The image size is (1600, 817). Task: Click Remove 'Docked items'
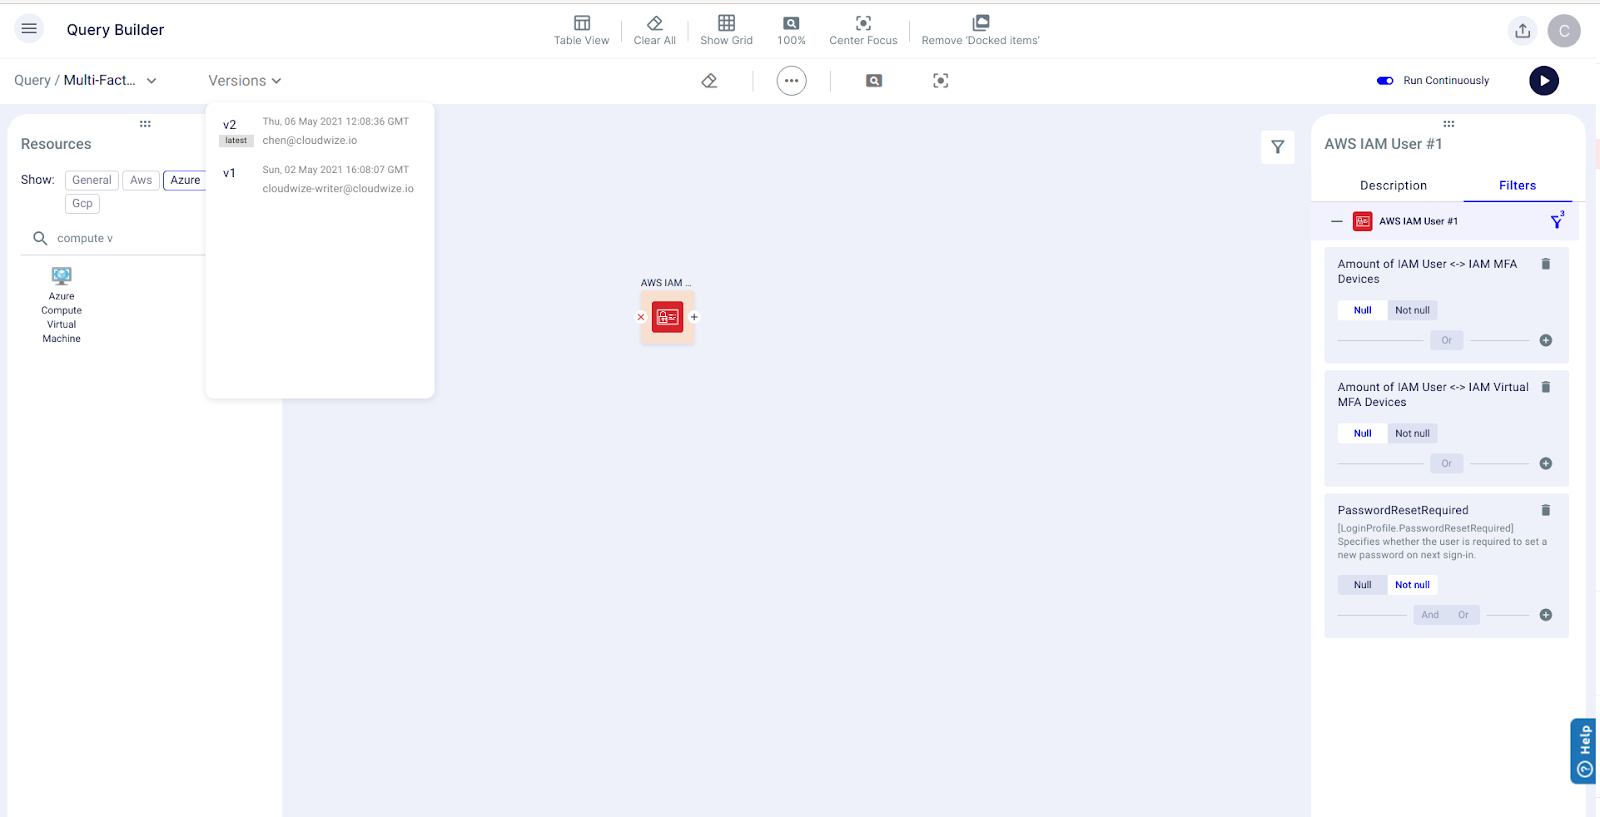(980, 30)
